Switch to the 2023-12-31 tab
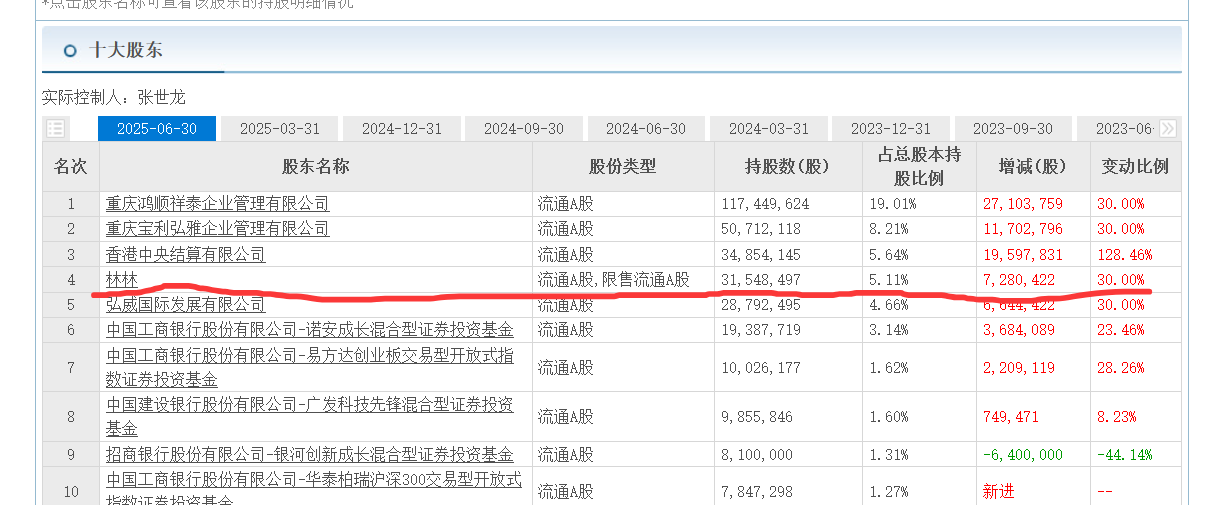Viewport: 1220px width, 505px height. (x=891, y=128)
